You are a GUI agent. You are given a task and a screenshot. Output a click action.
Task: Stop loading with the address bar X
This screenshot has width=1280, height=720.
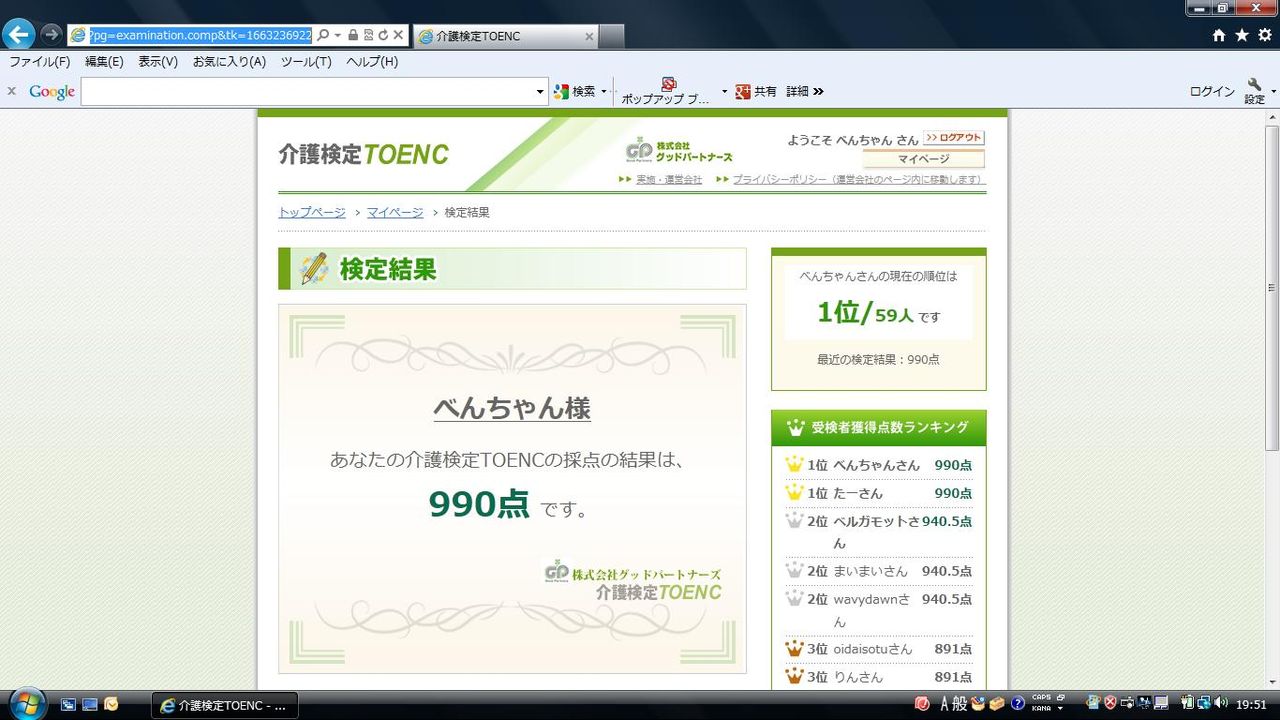(x=398, y=35)
